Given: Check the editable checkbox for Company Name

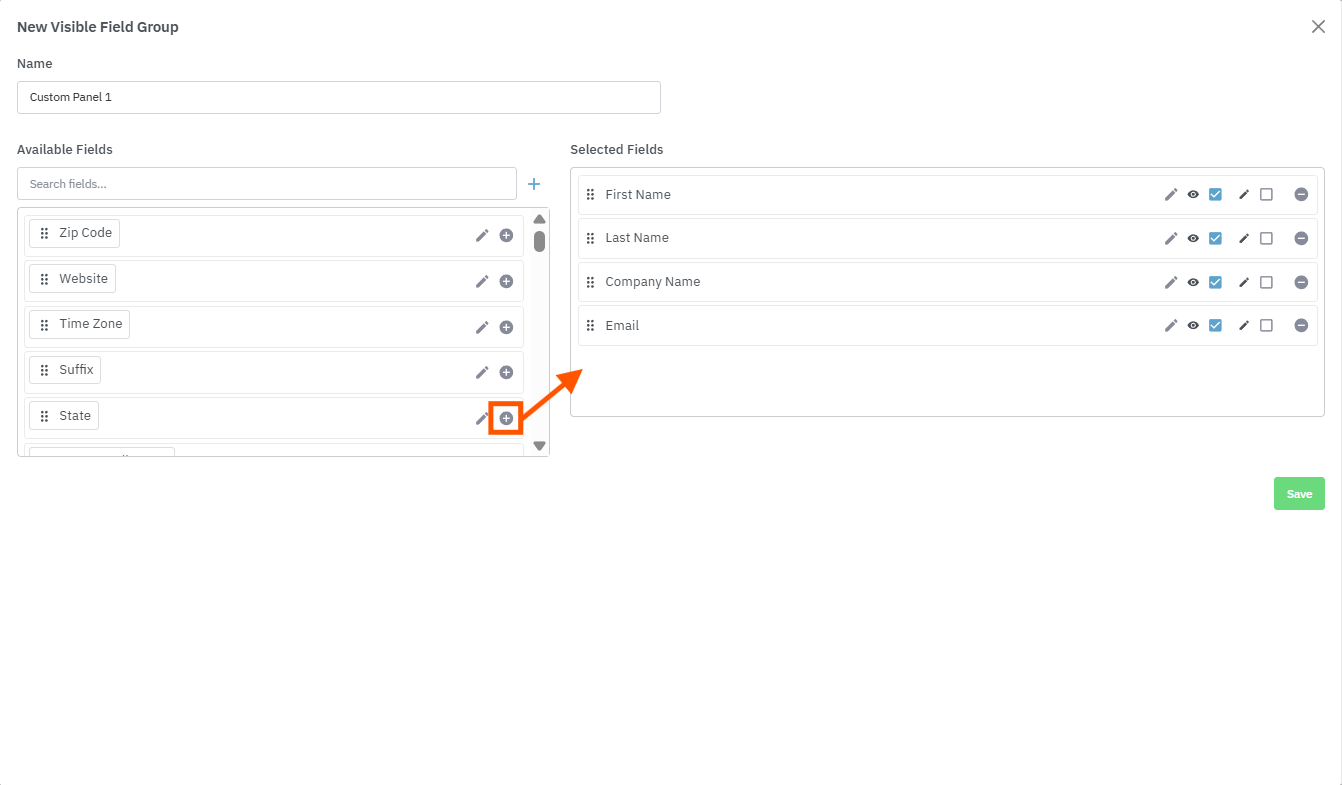Looking at the screenshot, I should [x=1266, y=282].
